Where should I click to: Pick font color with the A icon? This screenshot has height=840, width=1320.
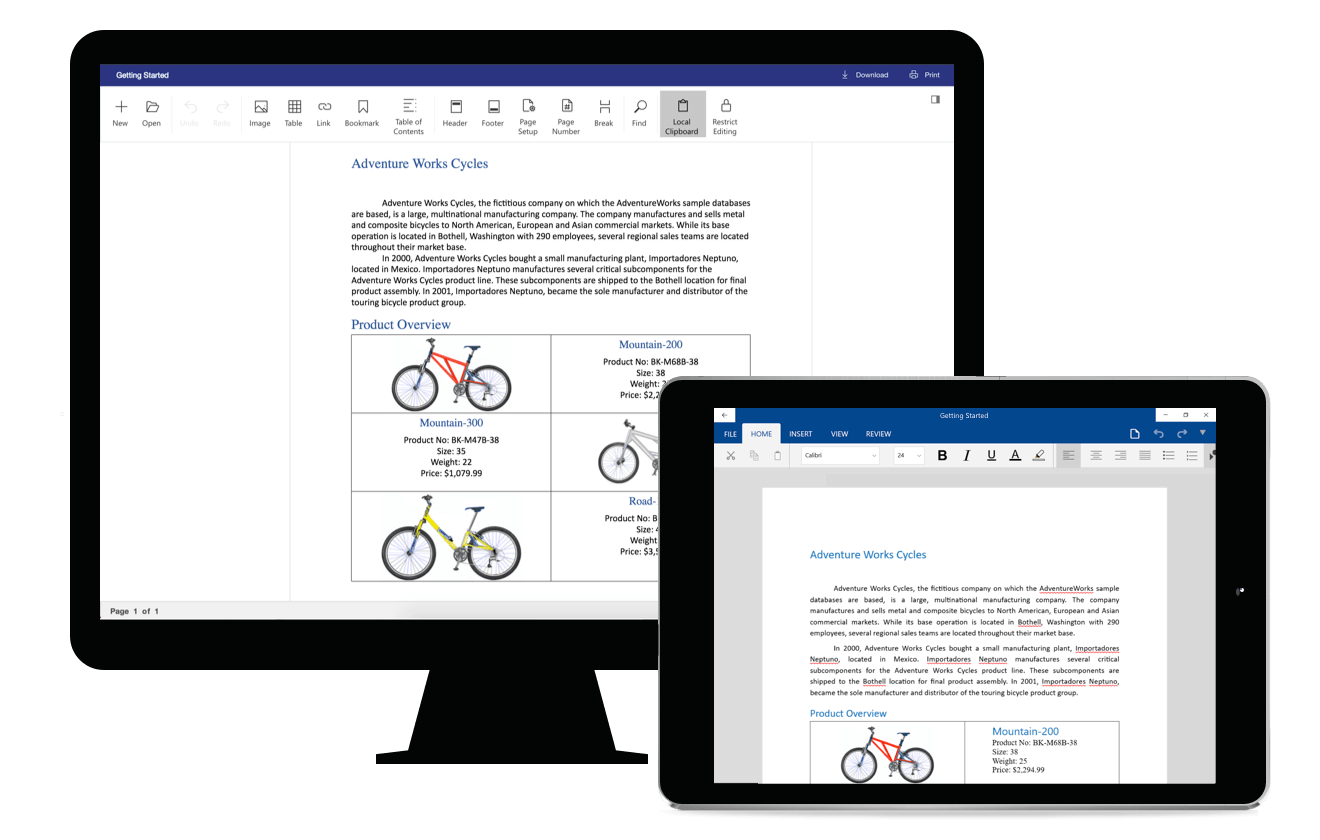pos(1015,456)
